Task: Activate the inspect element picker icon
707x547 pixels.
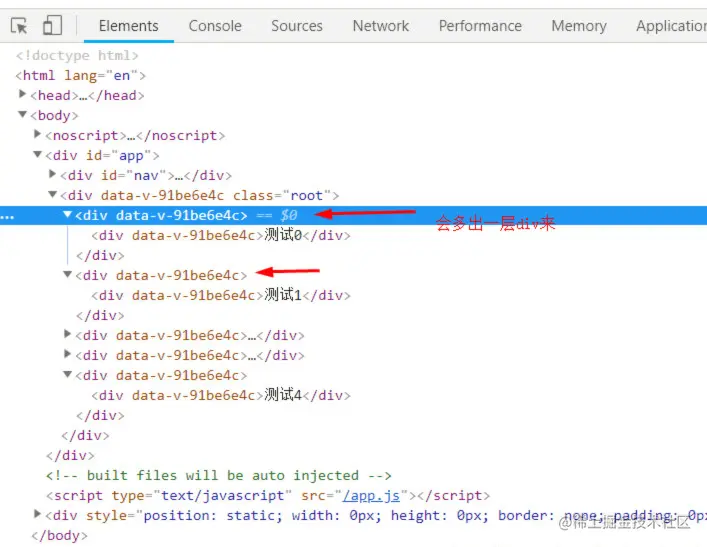Action: (x=19, y=26)
